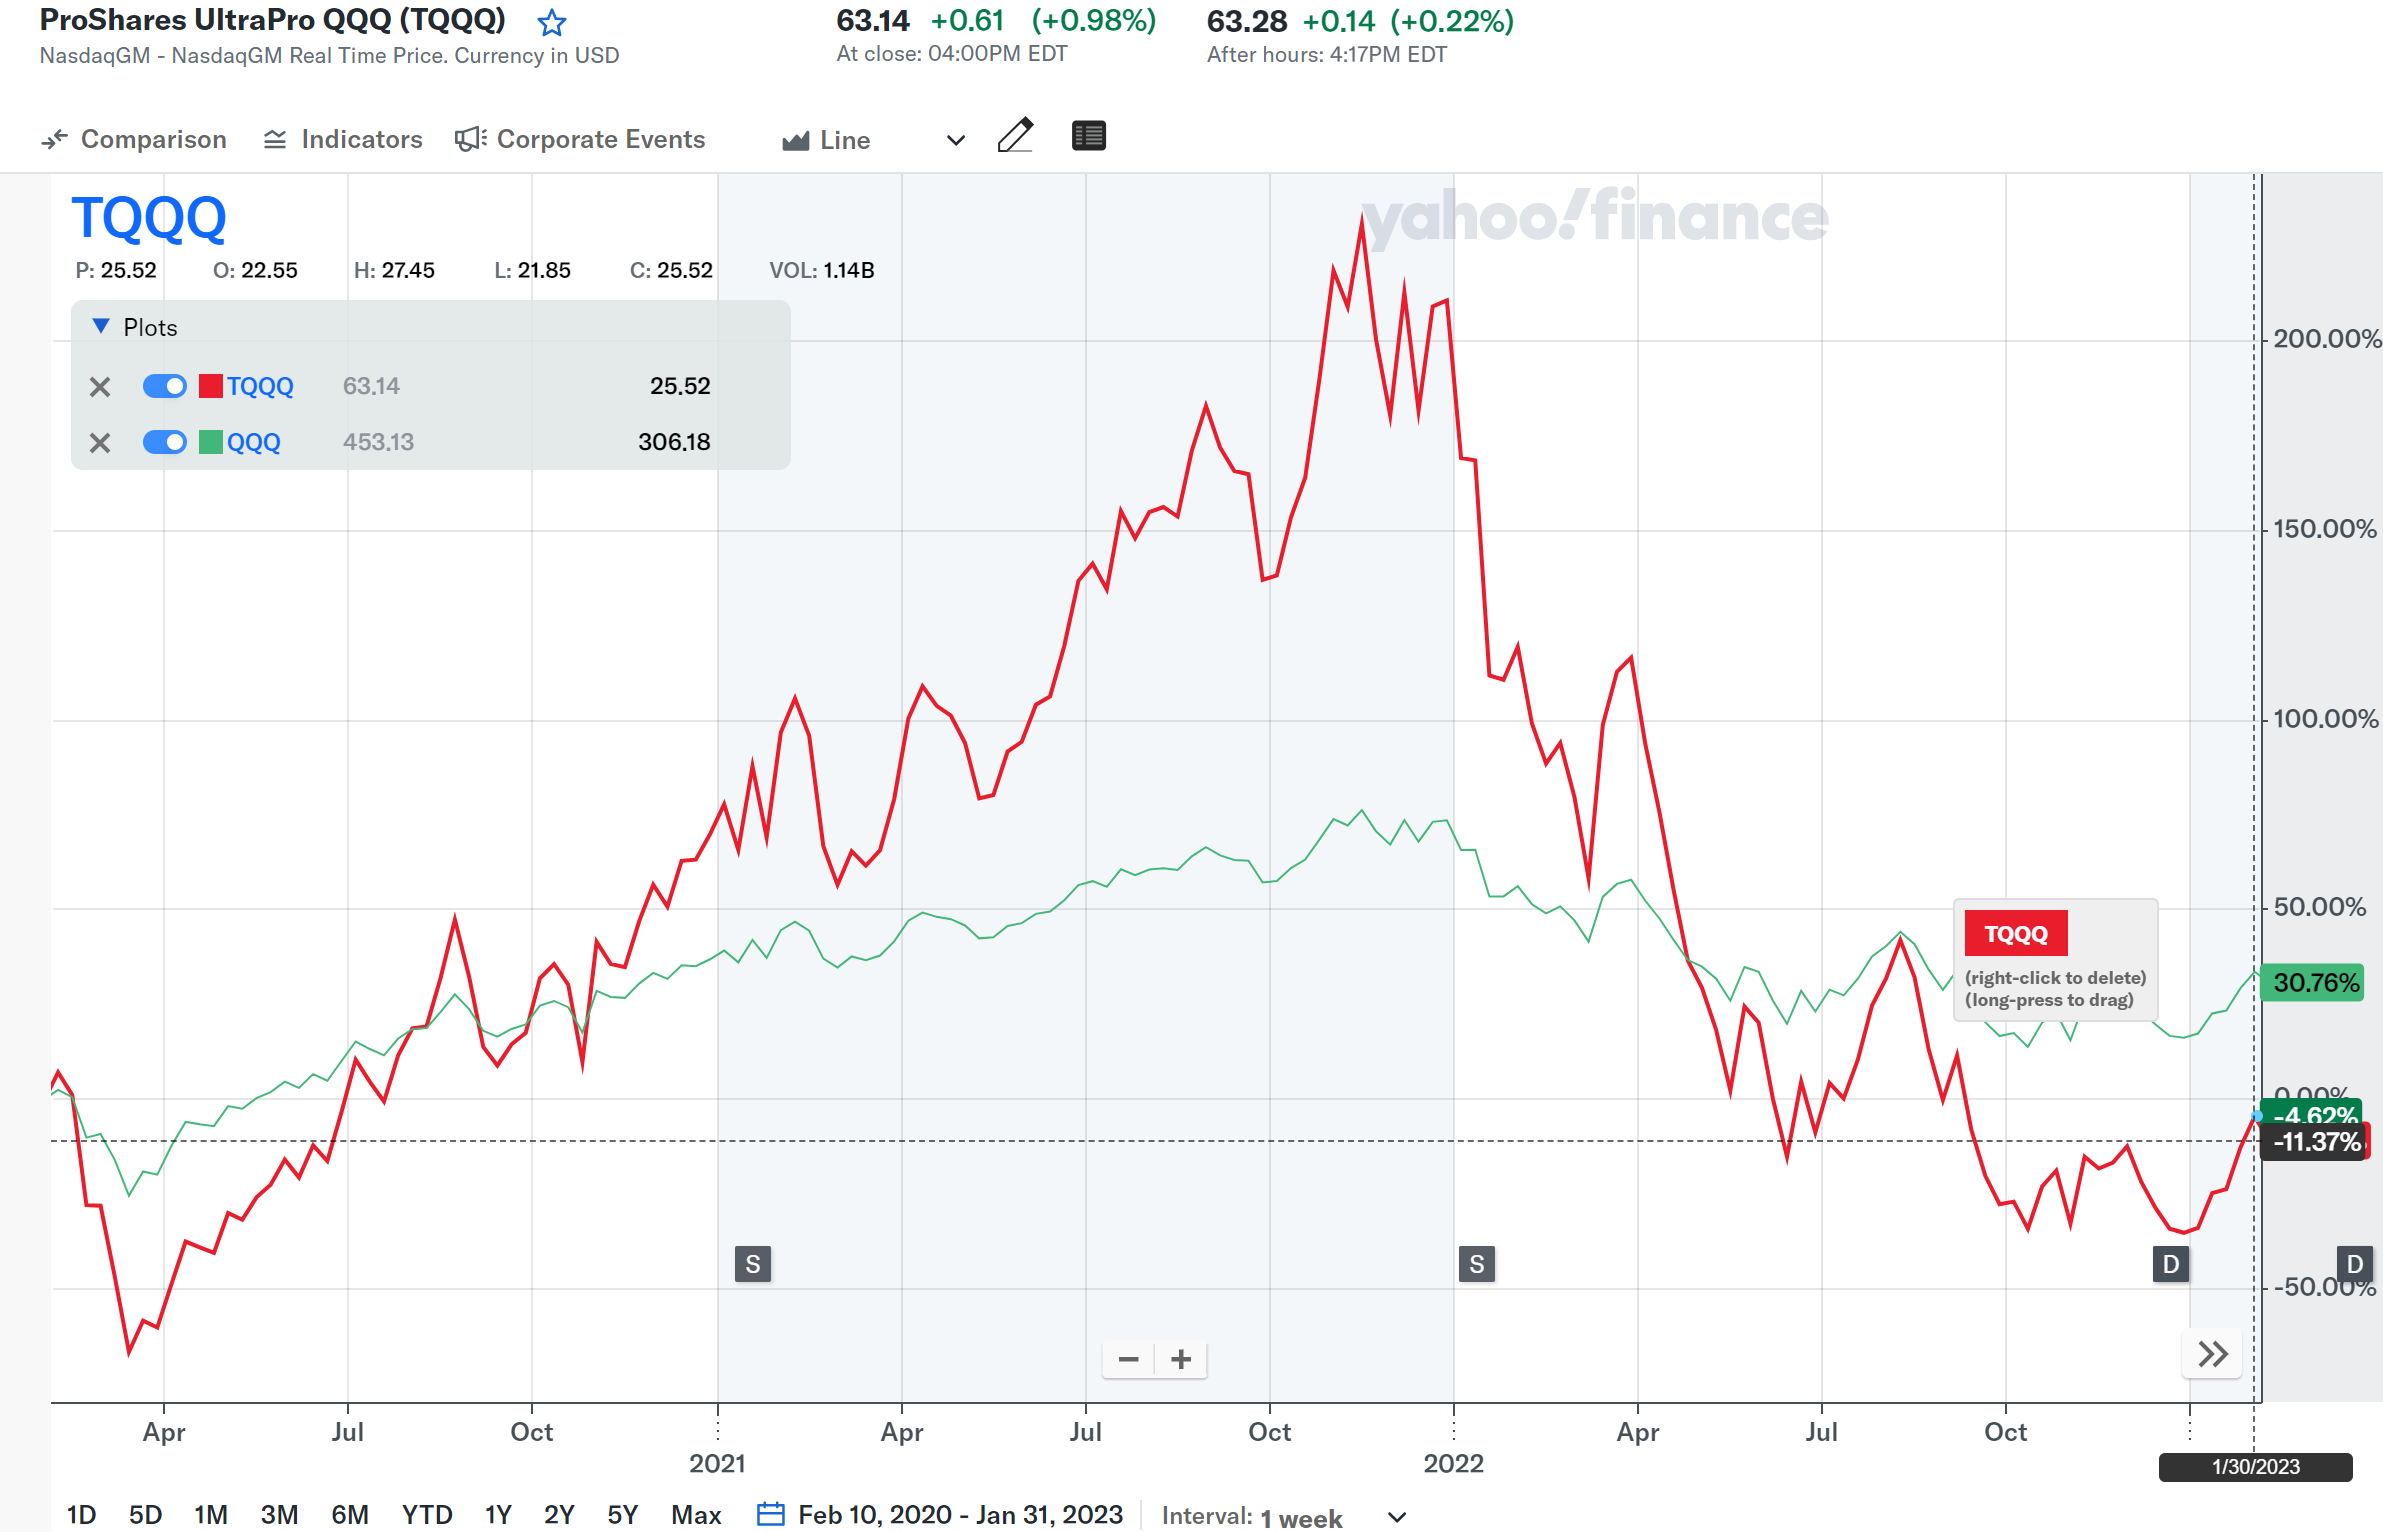Open chart settings via the table icon
This screenshot has height=1532, width=2383.
(1088, 136)
